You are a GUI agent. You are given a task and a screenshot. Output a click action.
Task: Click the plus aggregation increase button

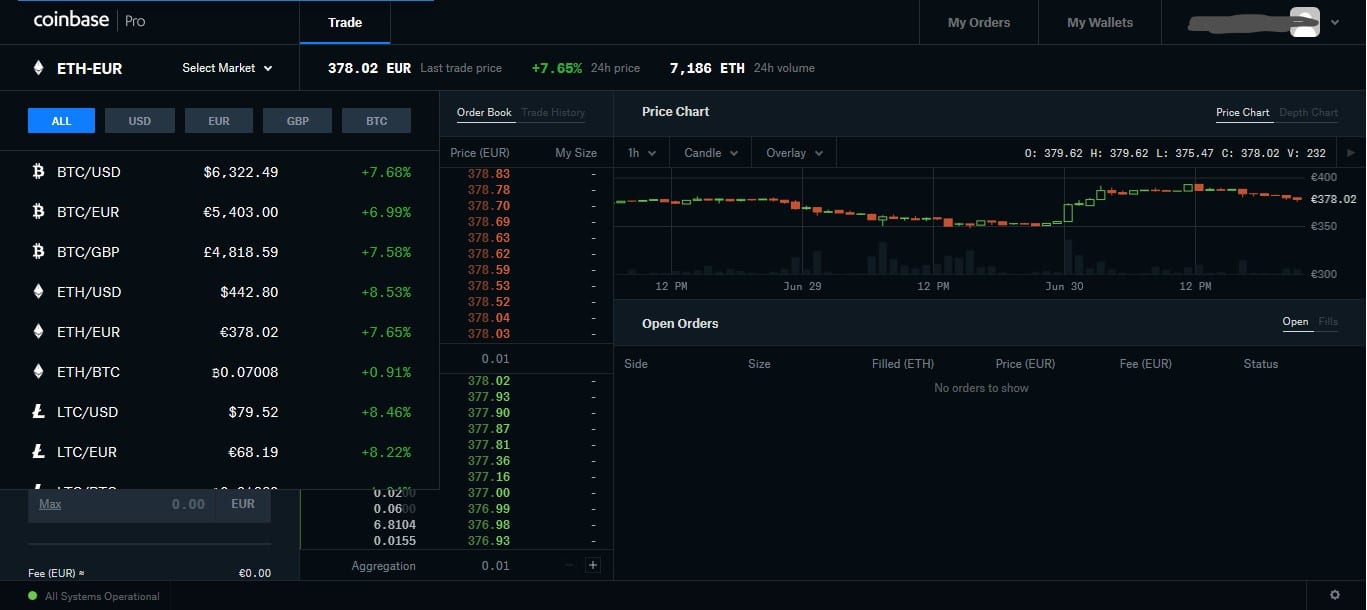pyautogui.click(x=592, y=565)
